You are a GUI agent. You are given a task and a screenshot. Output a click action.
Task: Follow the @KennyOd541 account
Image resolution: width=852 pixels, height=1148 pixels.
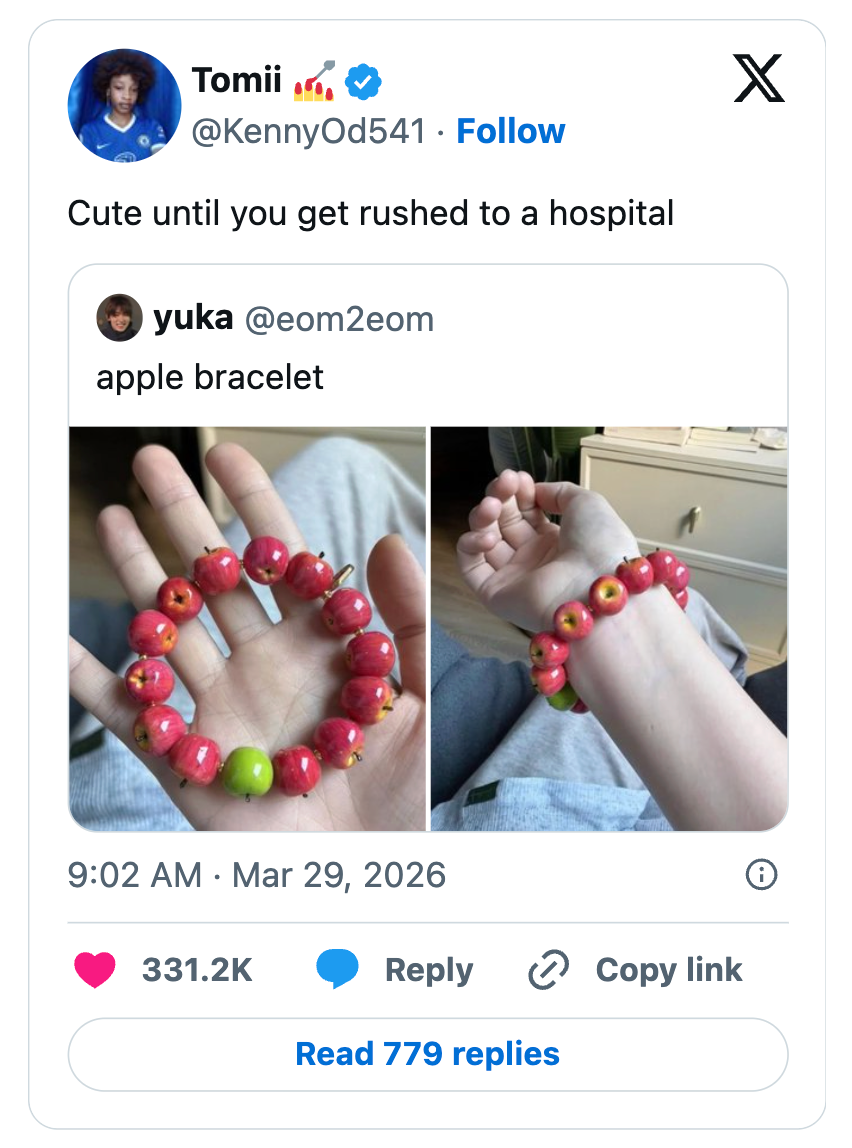pos(510,131)
